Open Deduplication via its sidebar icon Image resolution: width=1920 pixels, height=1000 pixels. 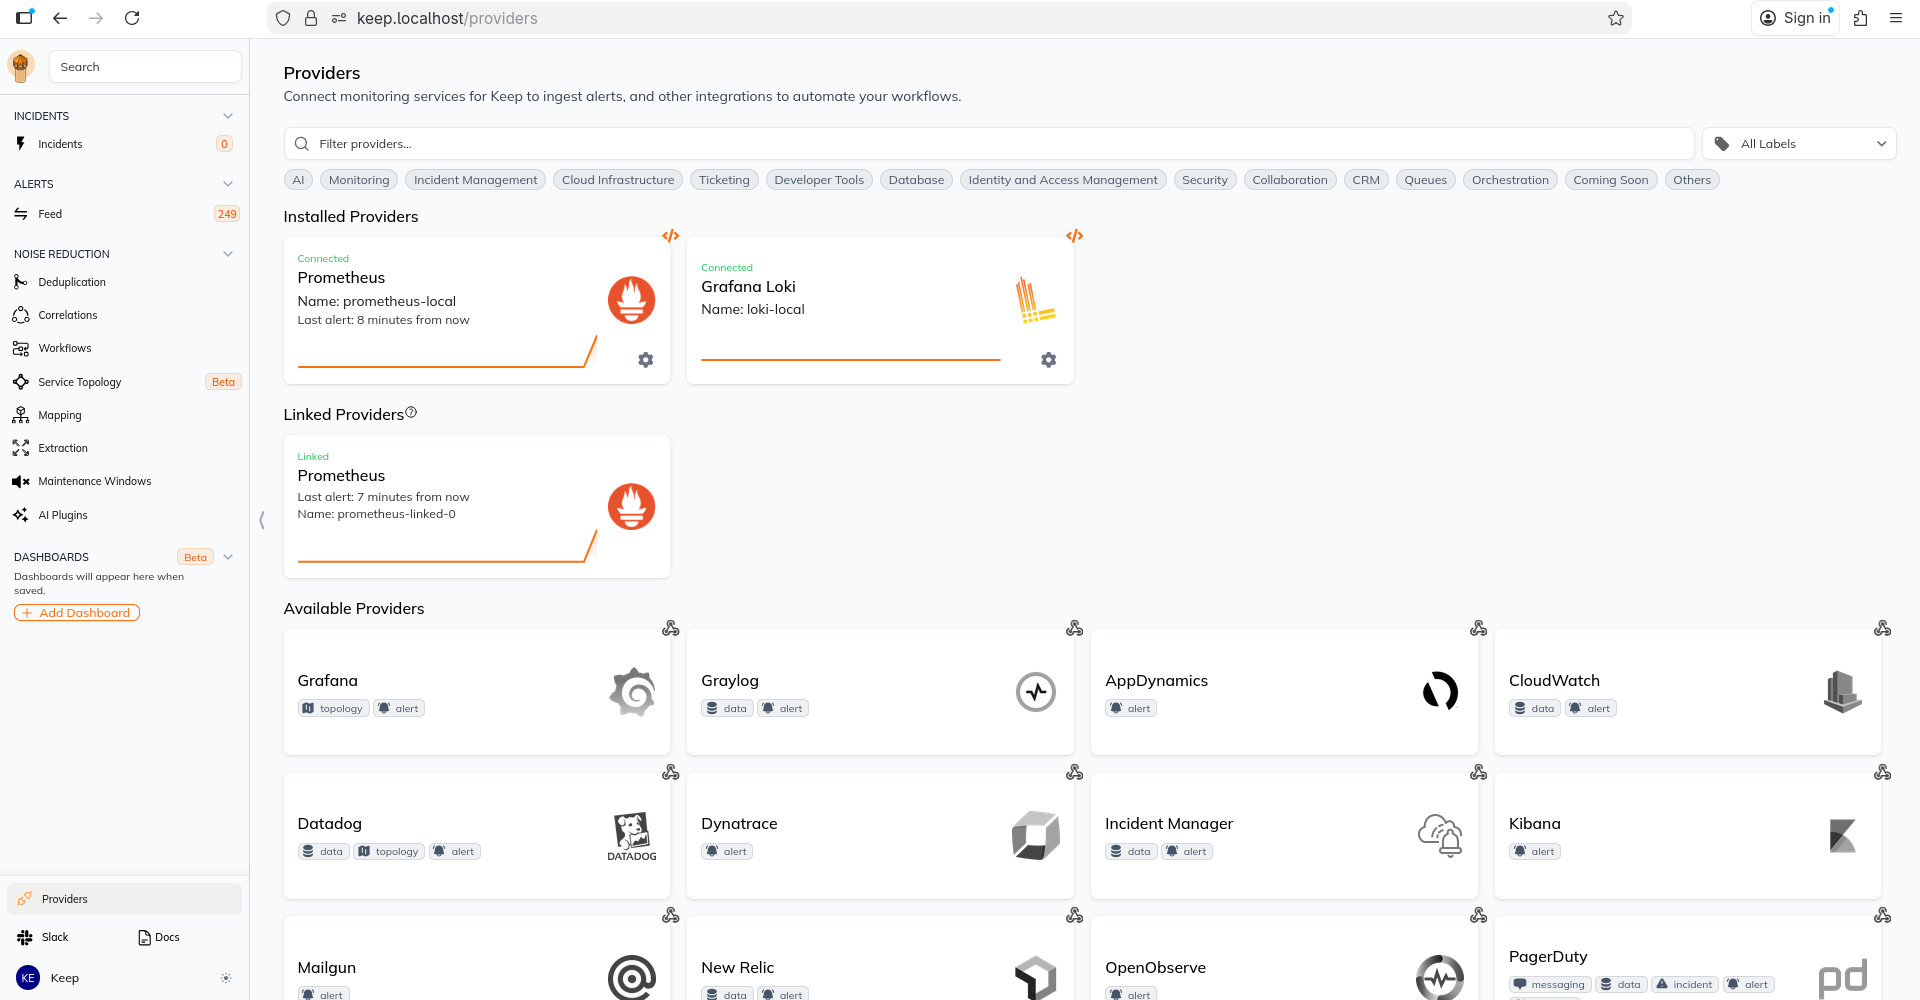click(x=20, y=282)
